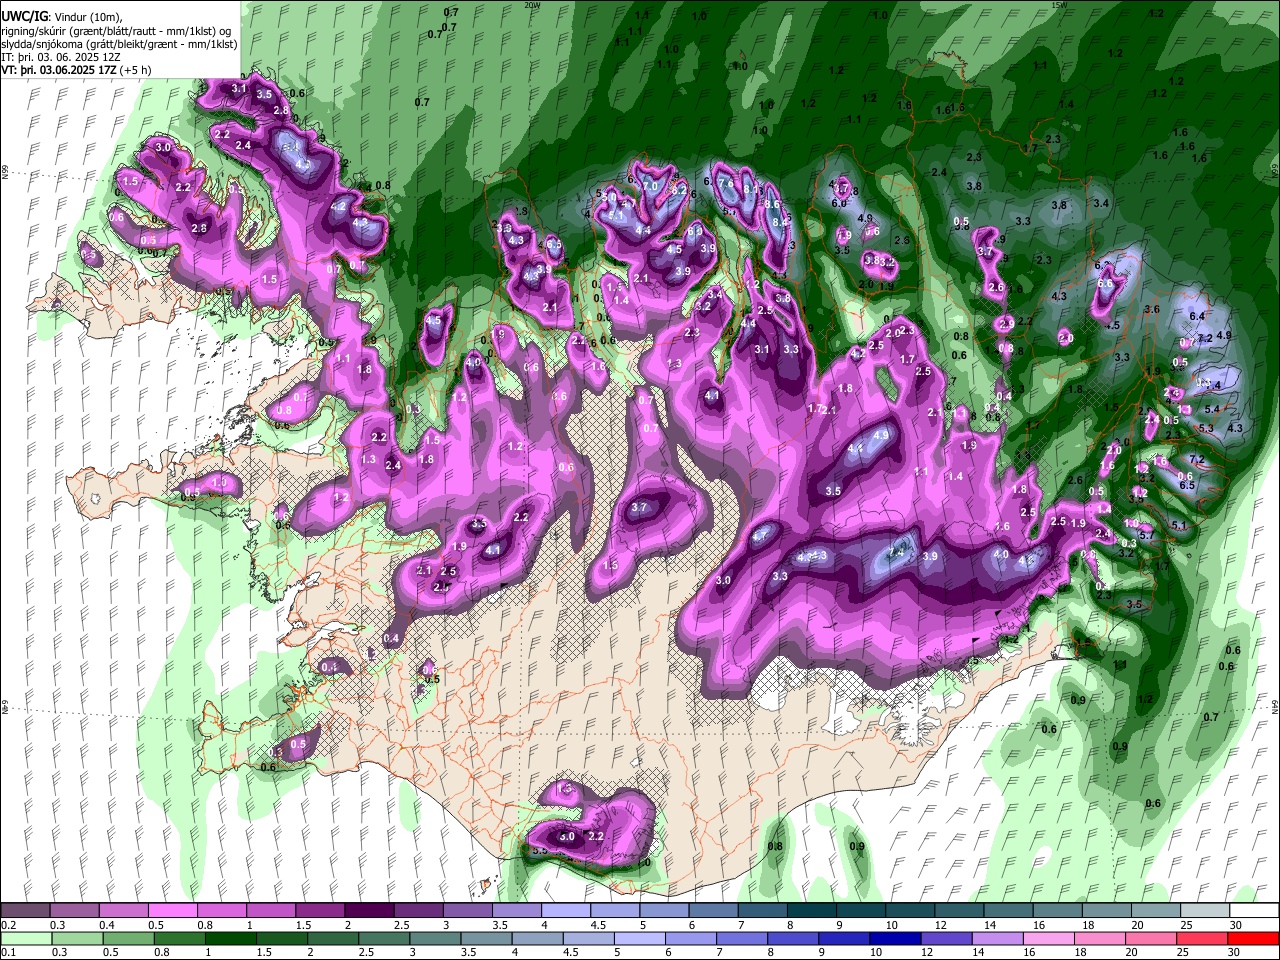This screenshot has width=1280, height=960.
Task: Click the 0.2 label in the top legend row
Action: (8, 925)
